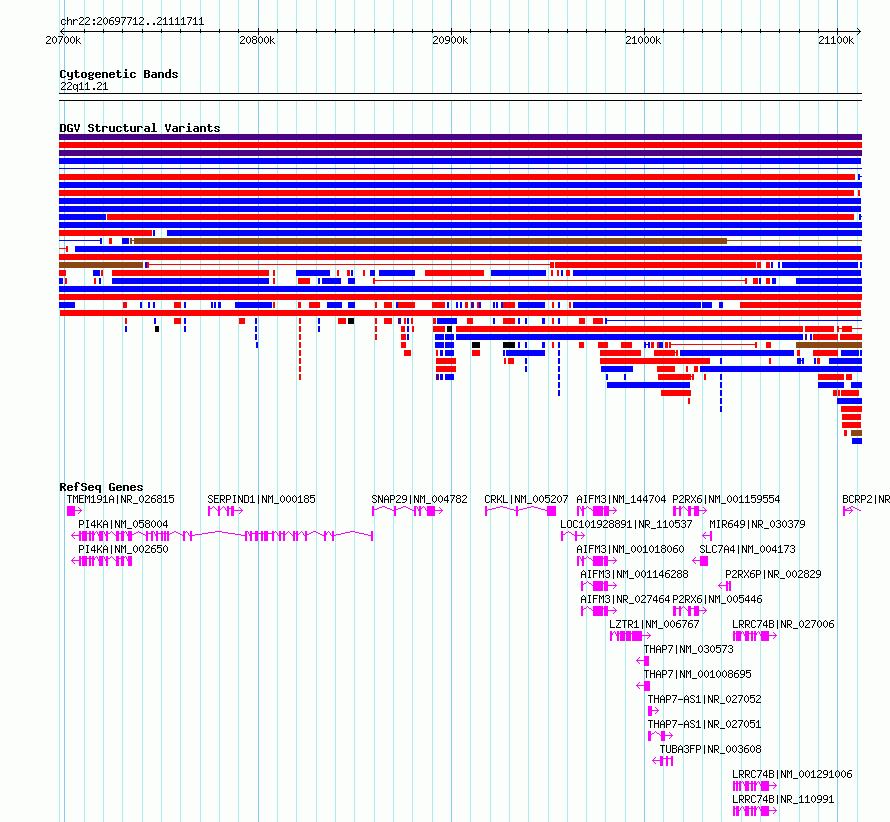Select the DGV Structural Variants track title
890x822 pixels.
click(x=140, y=128)
